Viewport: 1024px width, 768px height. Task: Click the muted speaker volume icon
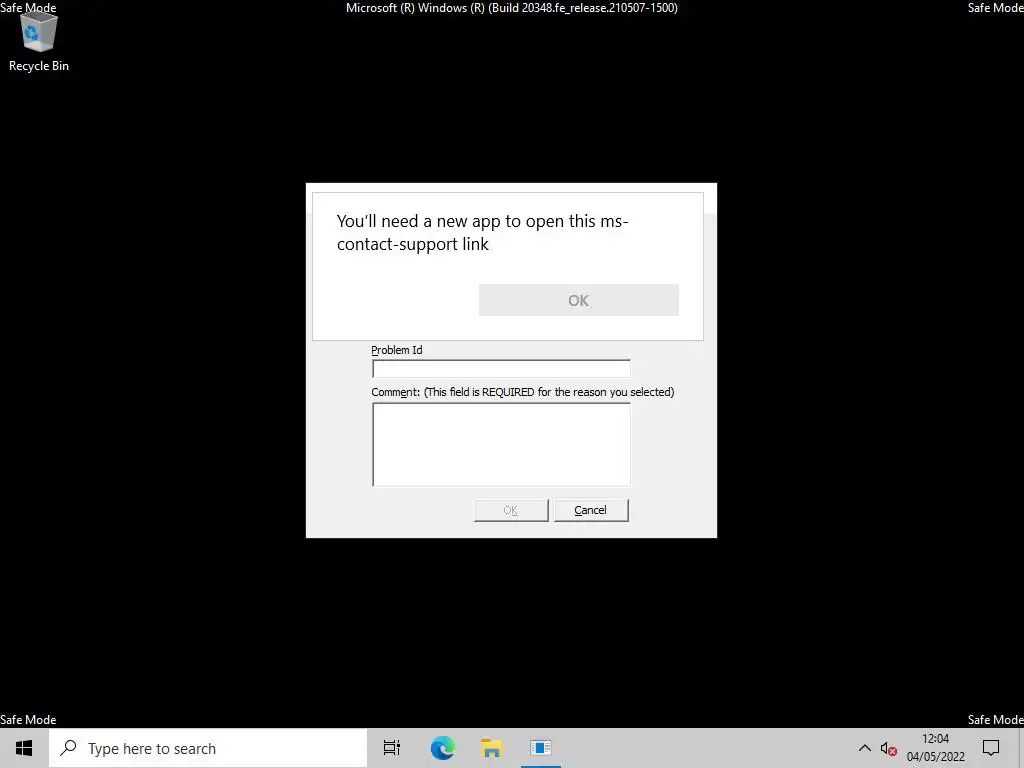888,749
